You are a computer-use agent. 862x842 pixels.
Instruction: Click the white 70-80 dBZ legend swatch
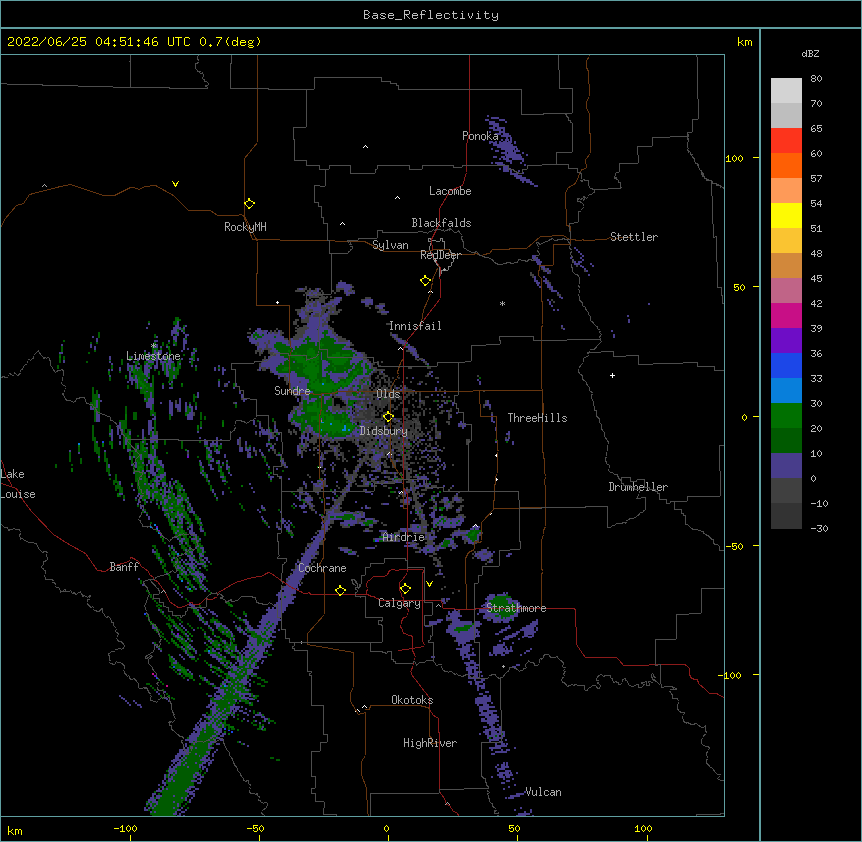786,91
